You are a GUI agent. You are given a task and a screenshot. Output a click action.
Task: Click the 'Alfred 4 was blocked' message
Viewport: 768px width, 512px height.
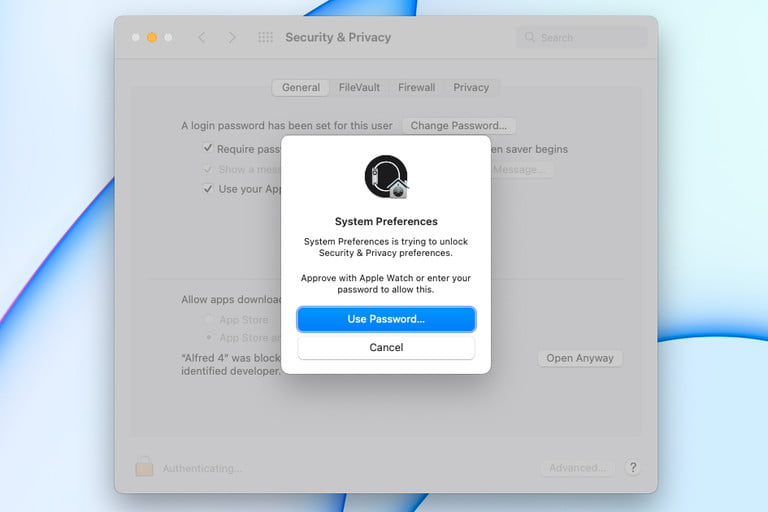click(231, 365)
